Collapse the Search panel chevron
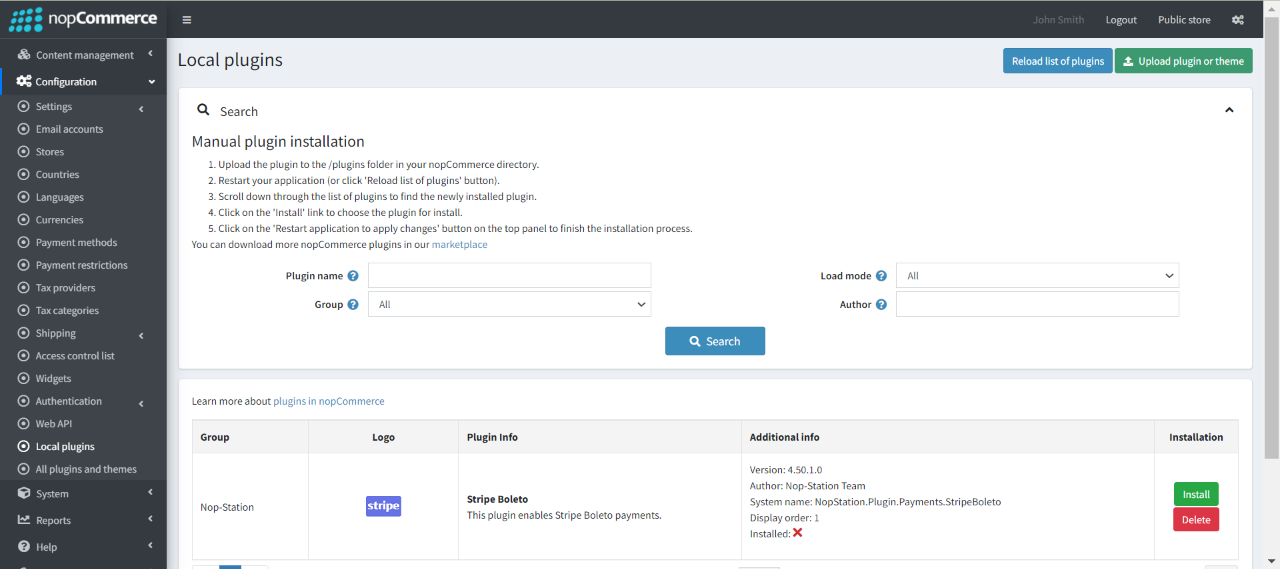This screenshot has height=569, width=1280. click(x=1229, y=110)
